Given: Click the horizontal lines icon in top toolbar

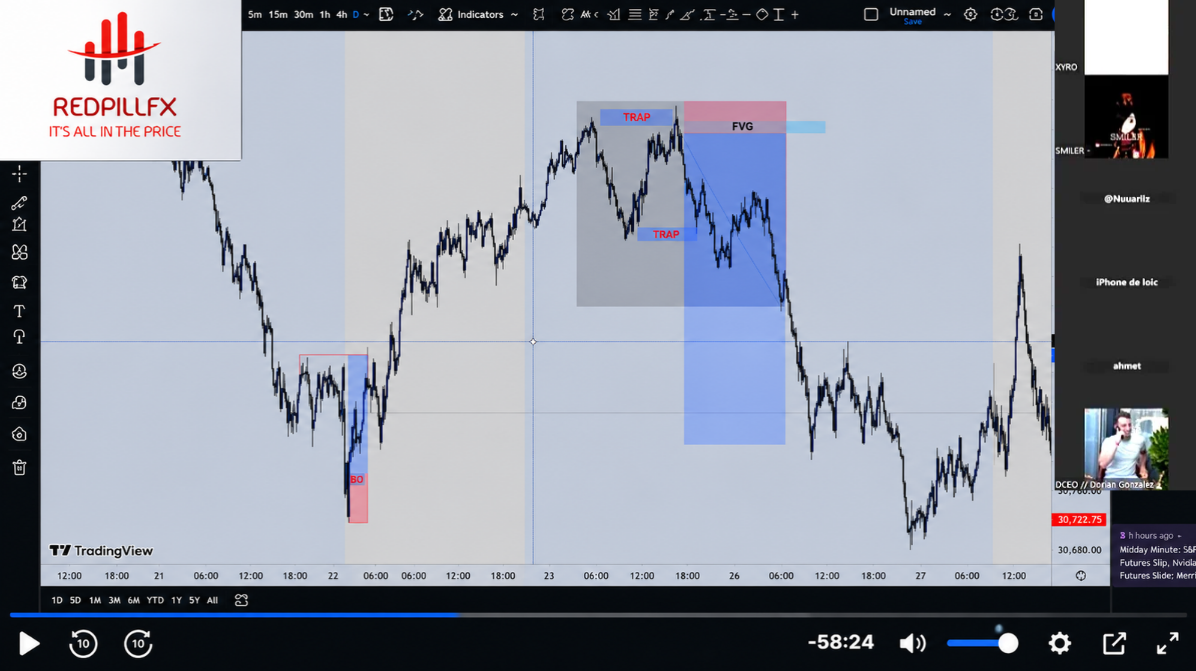Looking at the screenshot, I should (635, 14).
